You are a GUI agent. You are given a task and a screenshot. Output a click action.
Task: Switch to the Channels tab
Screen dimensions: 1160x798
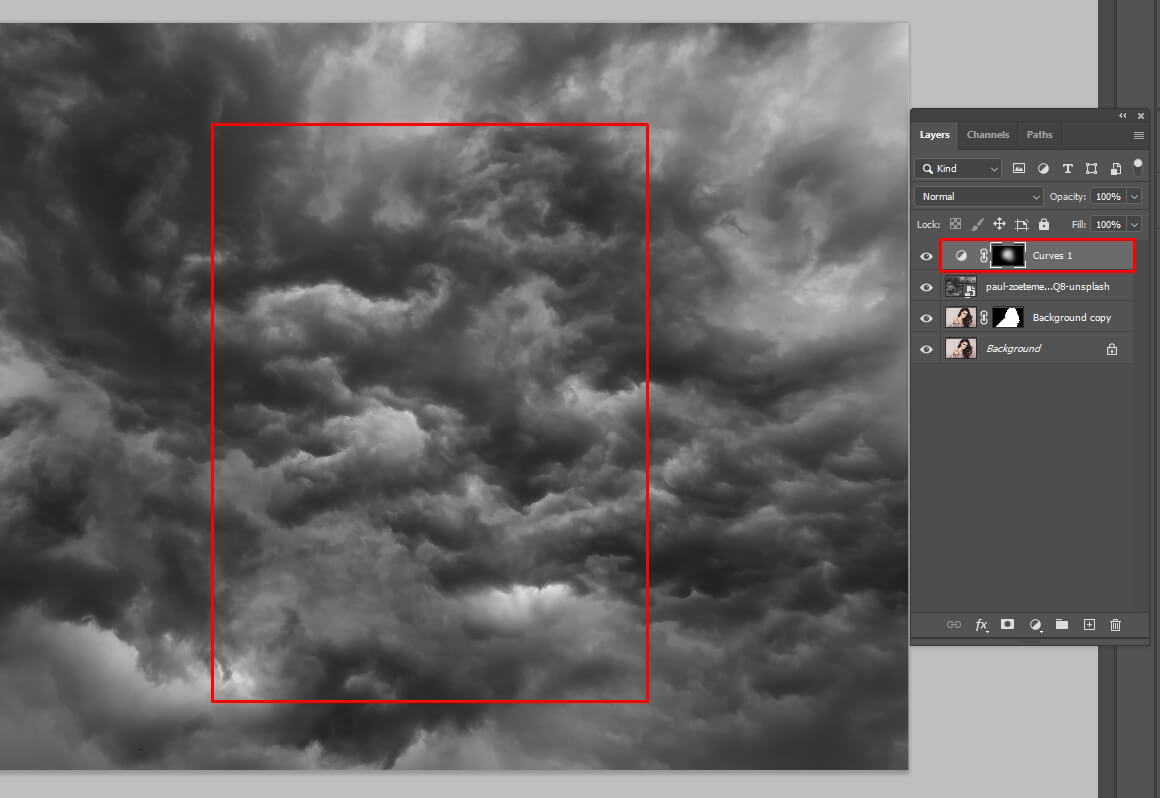click(x=988, y=135)
